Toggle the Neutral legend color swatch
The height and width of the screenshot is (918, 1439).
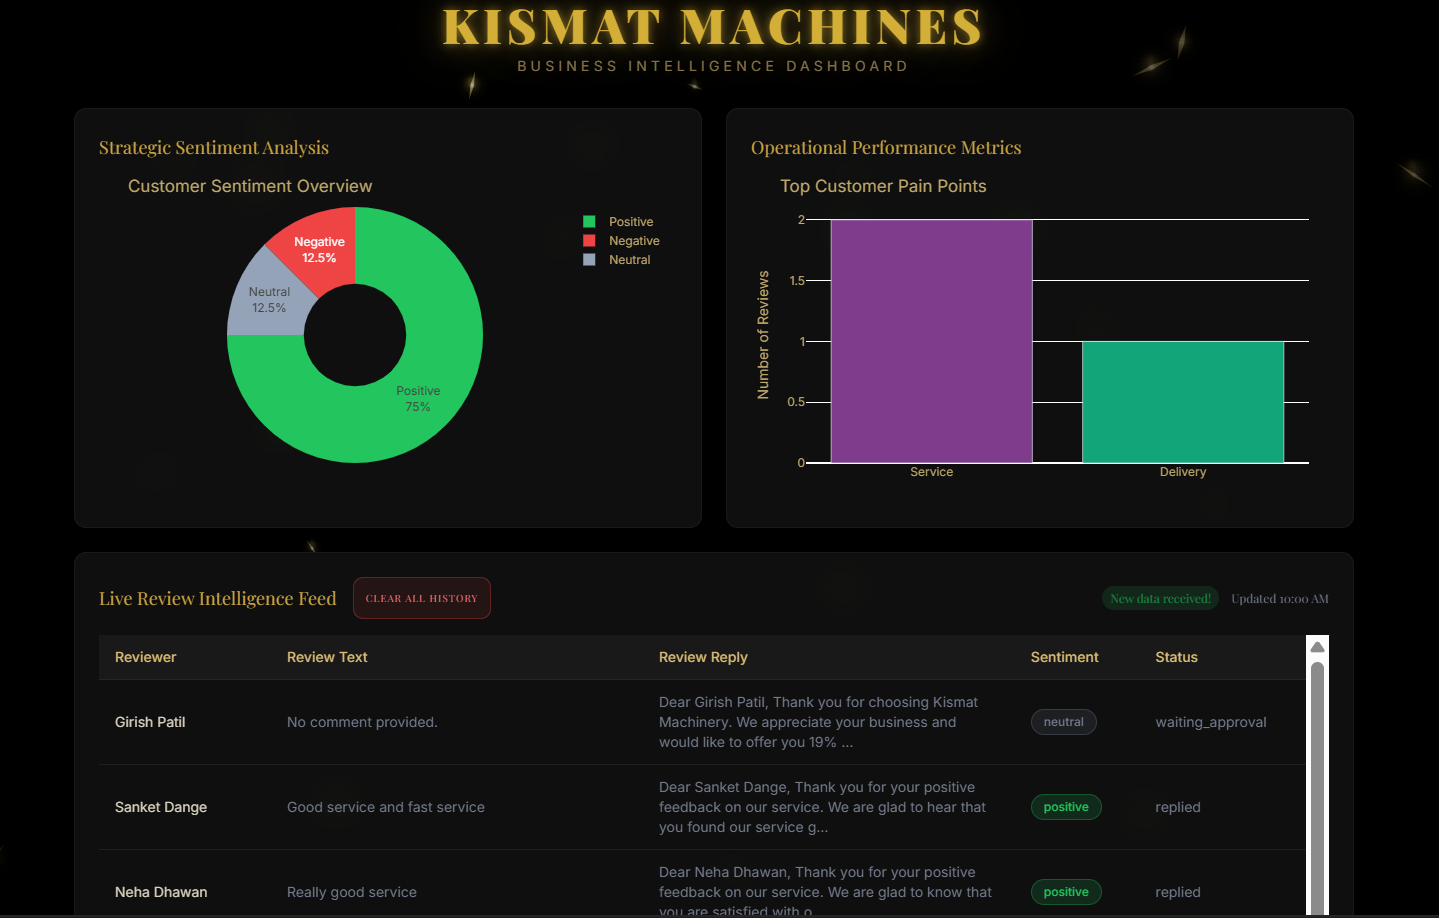tap(589, 260)
